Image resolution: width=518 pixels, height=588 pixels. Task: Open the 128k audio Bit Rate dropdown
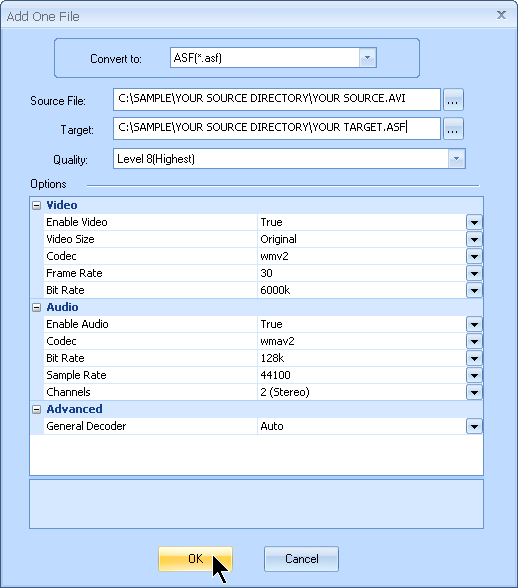coord(474,358)
